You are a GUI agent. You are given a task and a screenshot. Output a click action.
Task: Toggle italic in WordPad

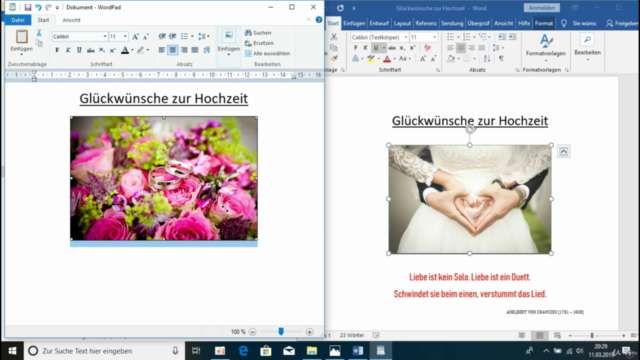68,50
